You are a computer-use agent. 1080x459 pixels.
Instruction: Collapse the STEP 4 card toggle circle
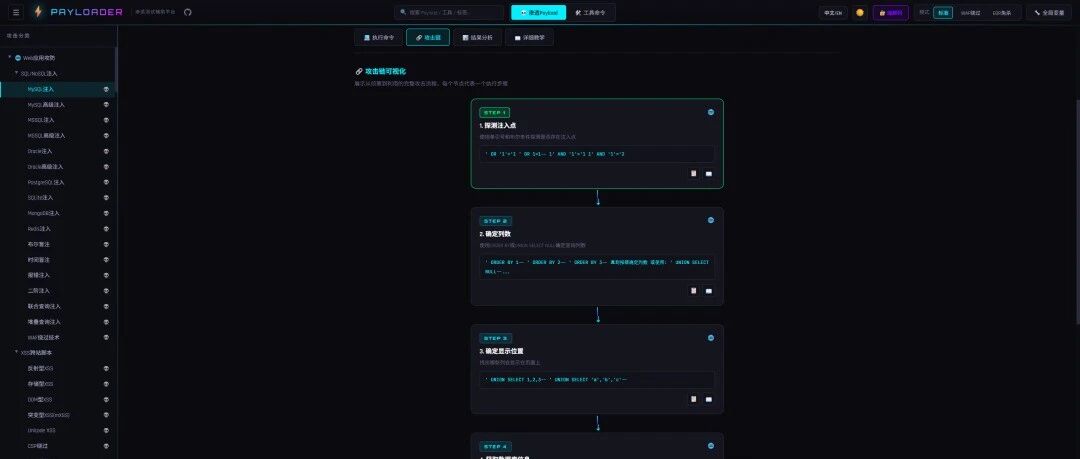pyautogui.click(x=711, y=446)
